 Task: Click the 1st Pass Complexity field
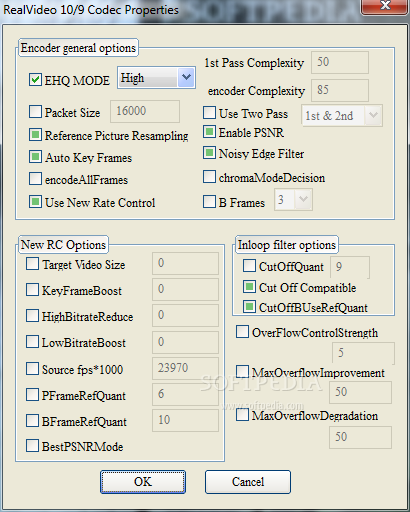point(340,62)
